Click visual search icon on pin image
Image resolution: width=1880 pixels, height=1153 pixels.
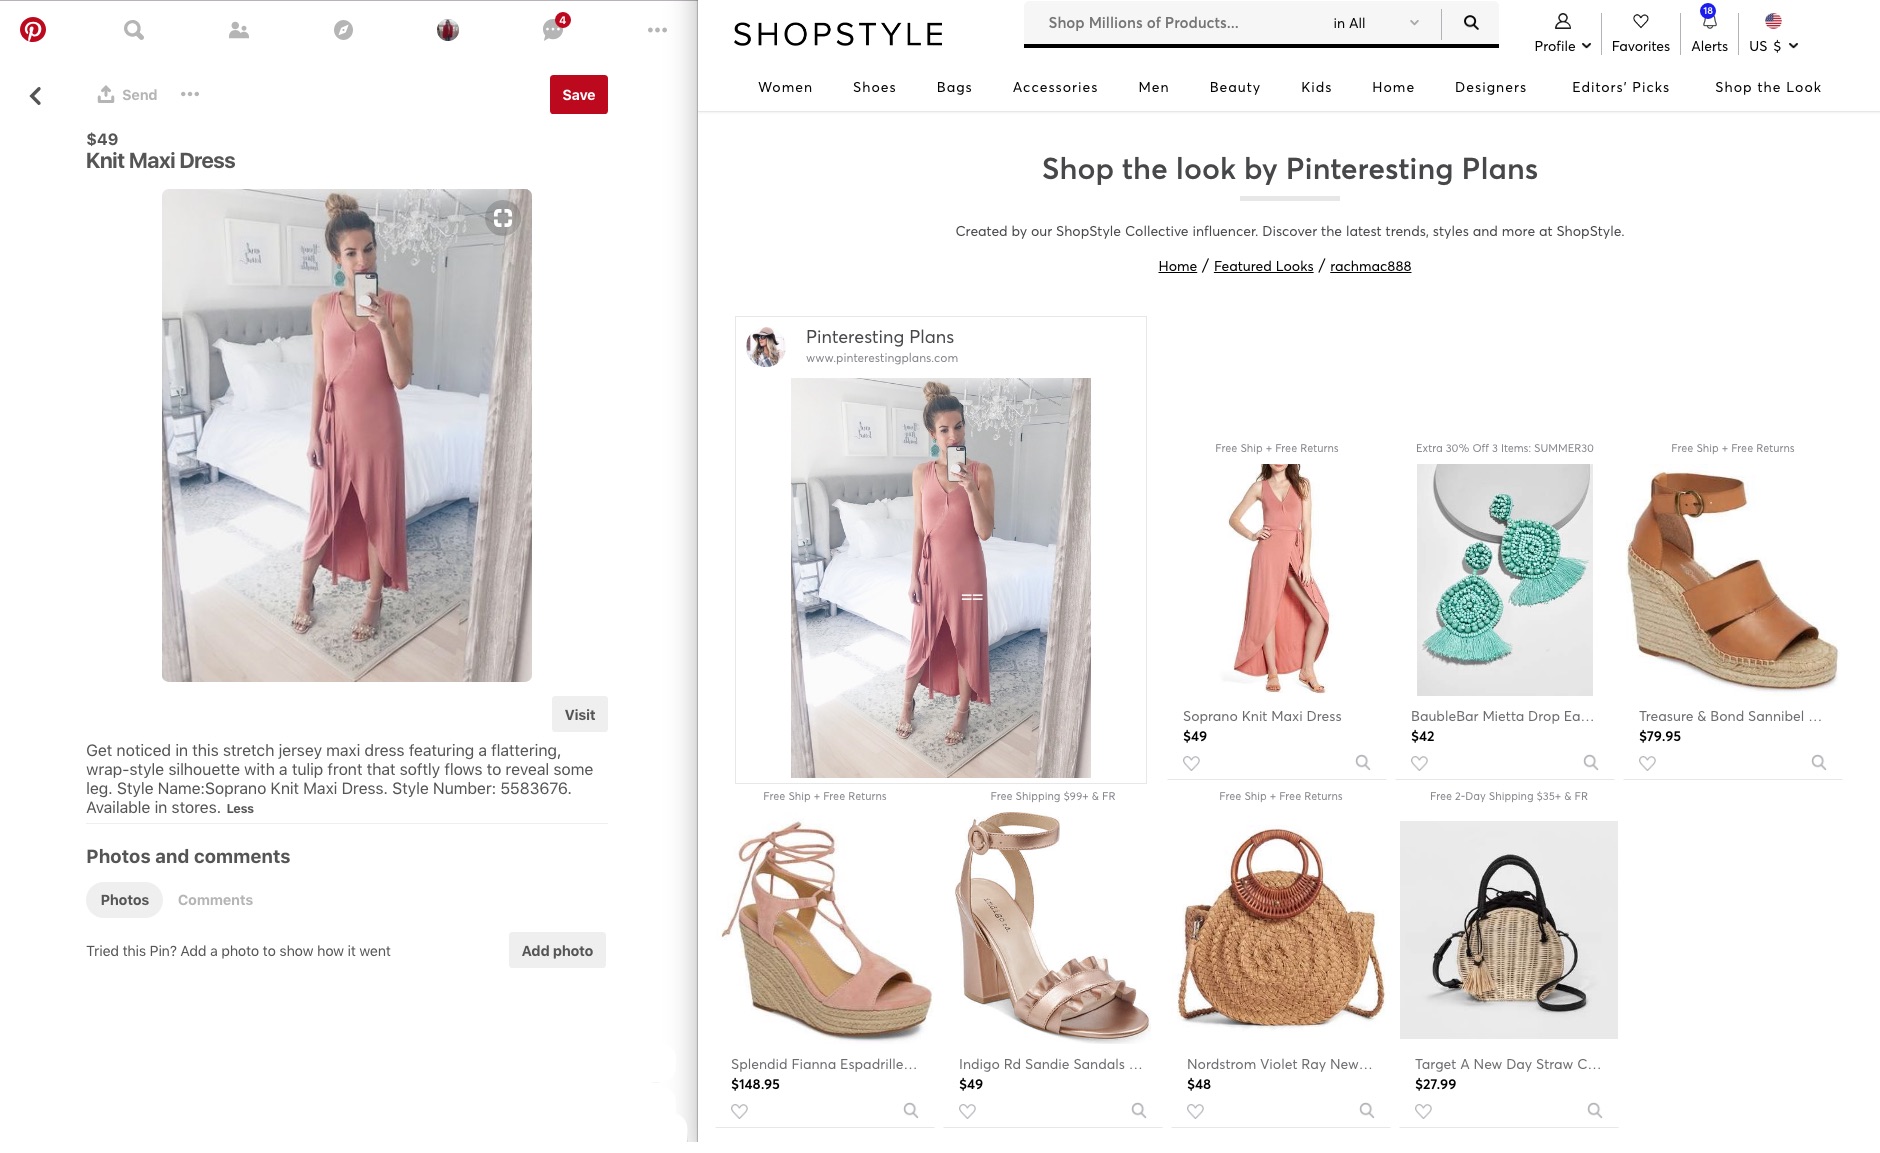click(503, 218)
